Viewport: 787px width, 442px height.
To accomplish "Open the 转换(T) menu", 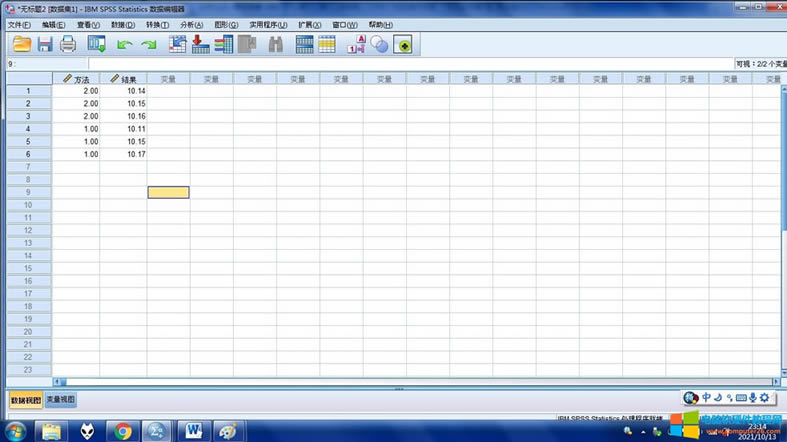I will coord(157,25).
